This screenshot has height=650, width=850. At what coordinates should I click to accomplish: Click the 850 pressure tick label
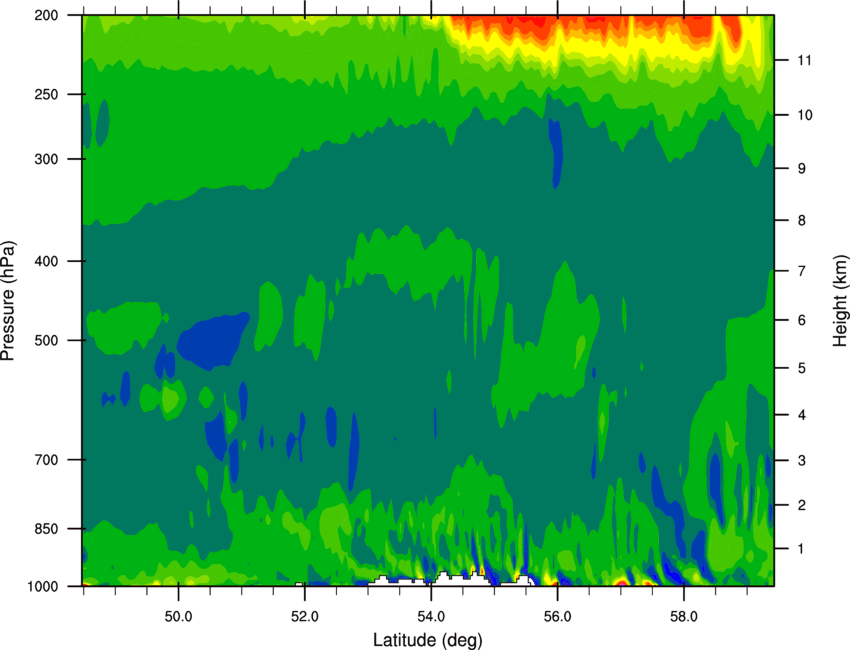tap(47, 529)
